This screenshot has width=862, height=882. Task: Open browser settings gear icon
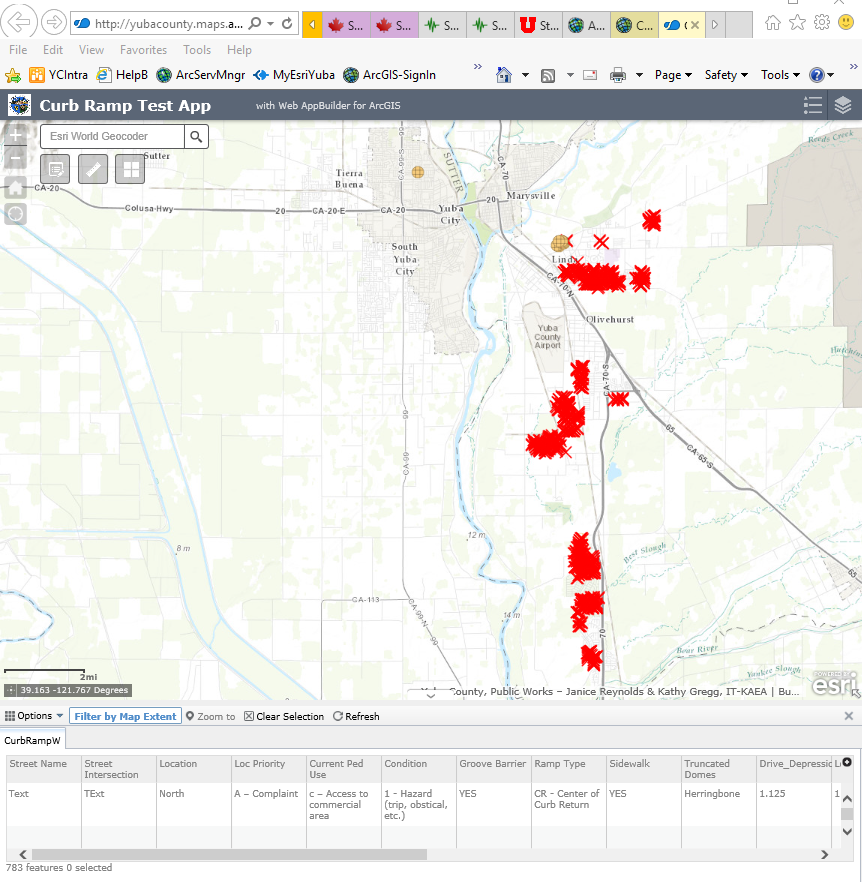coord(822,23)
